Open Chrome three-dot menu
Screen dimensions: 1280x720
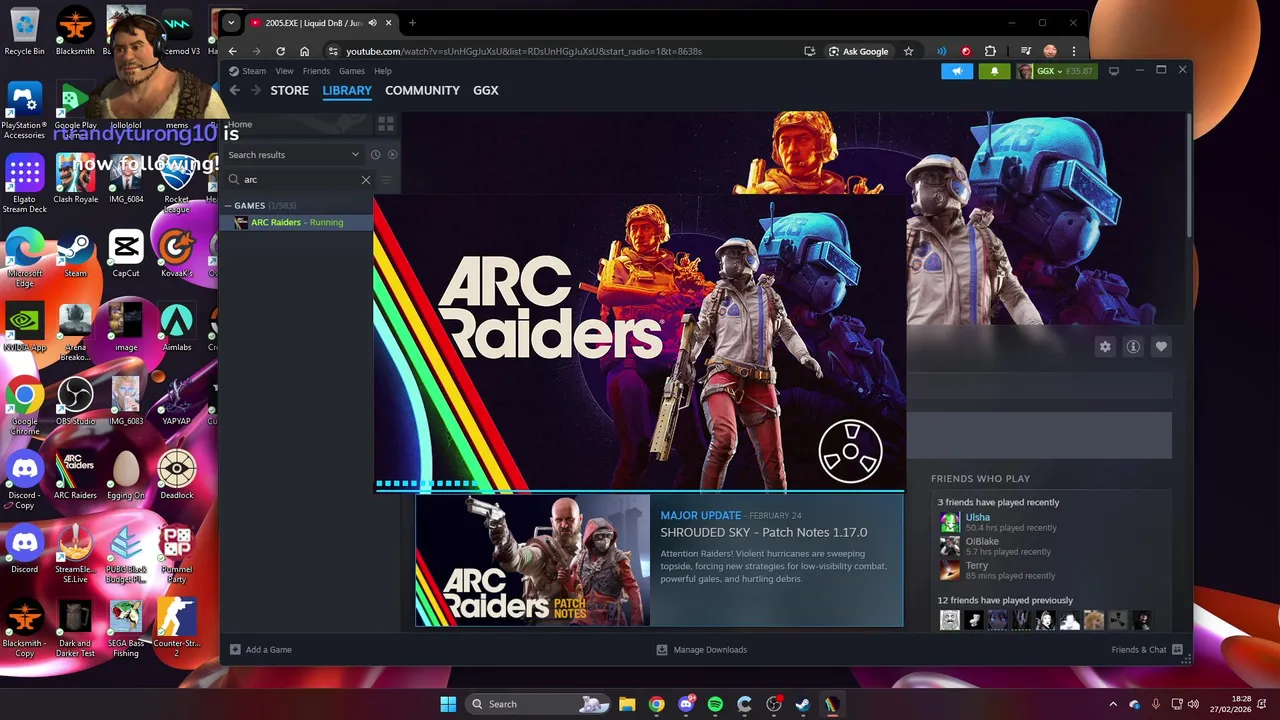tap(1074, 51)
